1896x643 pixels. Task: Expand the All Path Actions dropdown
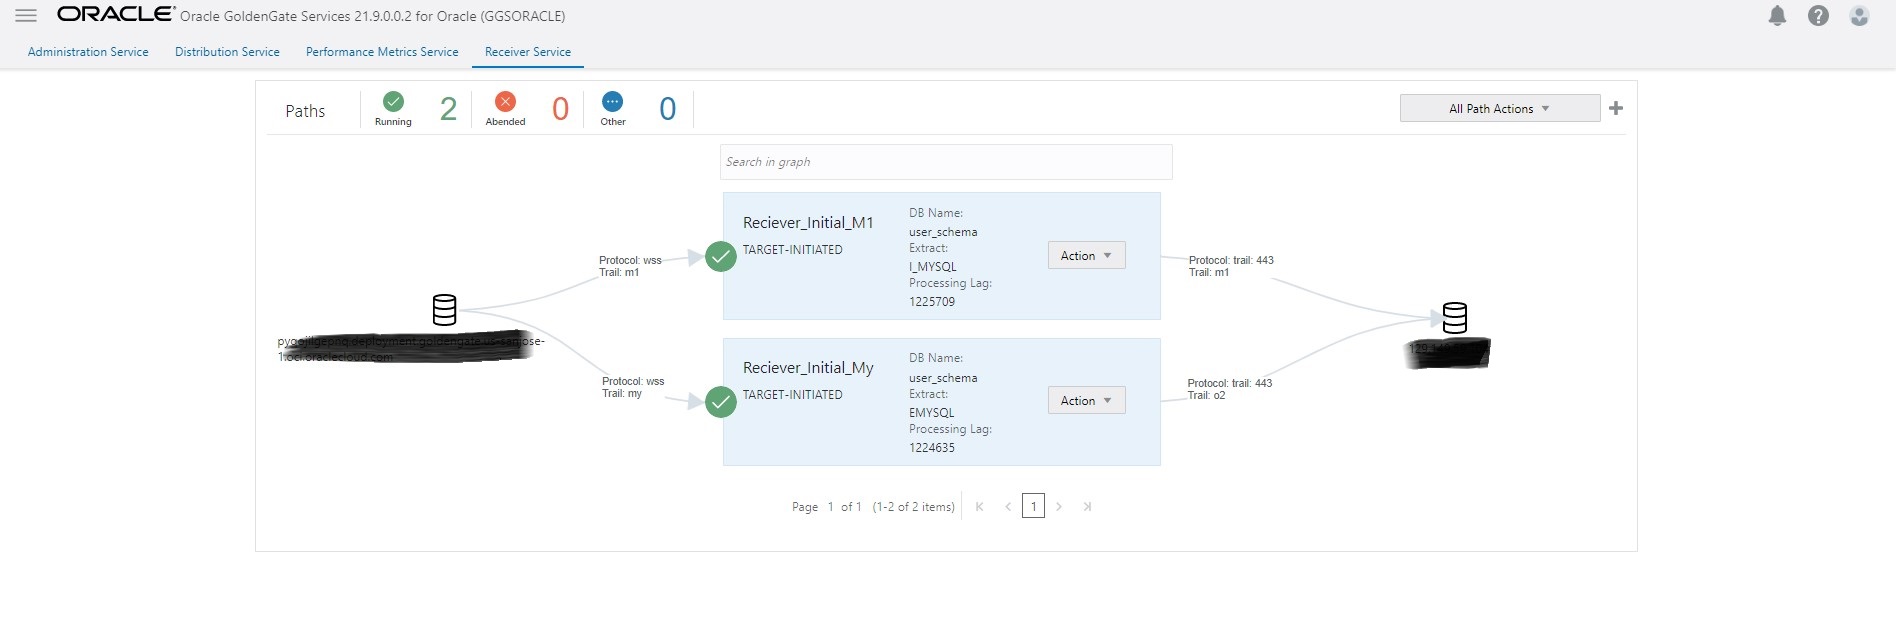[x=1499, y=109]
